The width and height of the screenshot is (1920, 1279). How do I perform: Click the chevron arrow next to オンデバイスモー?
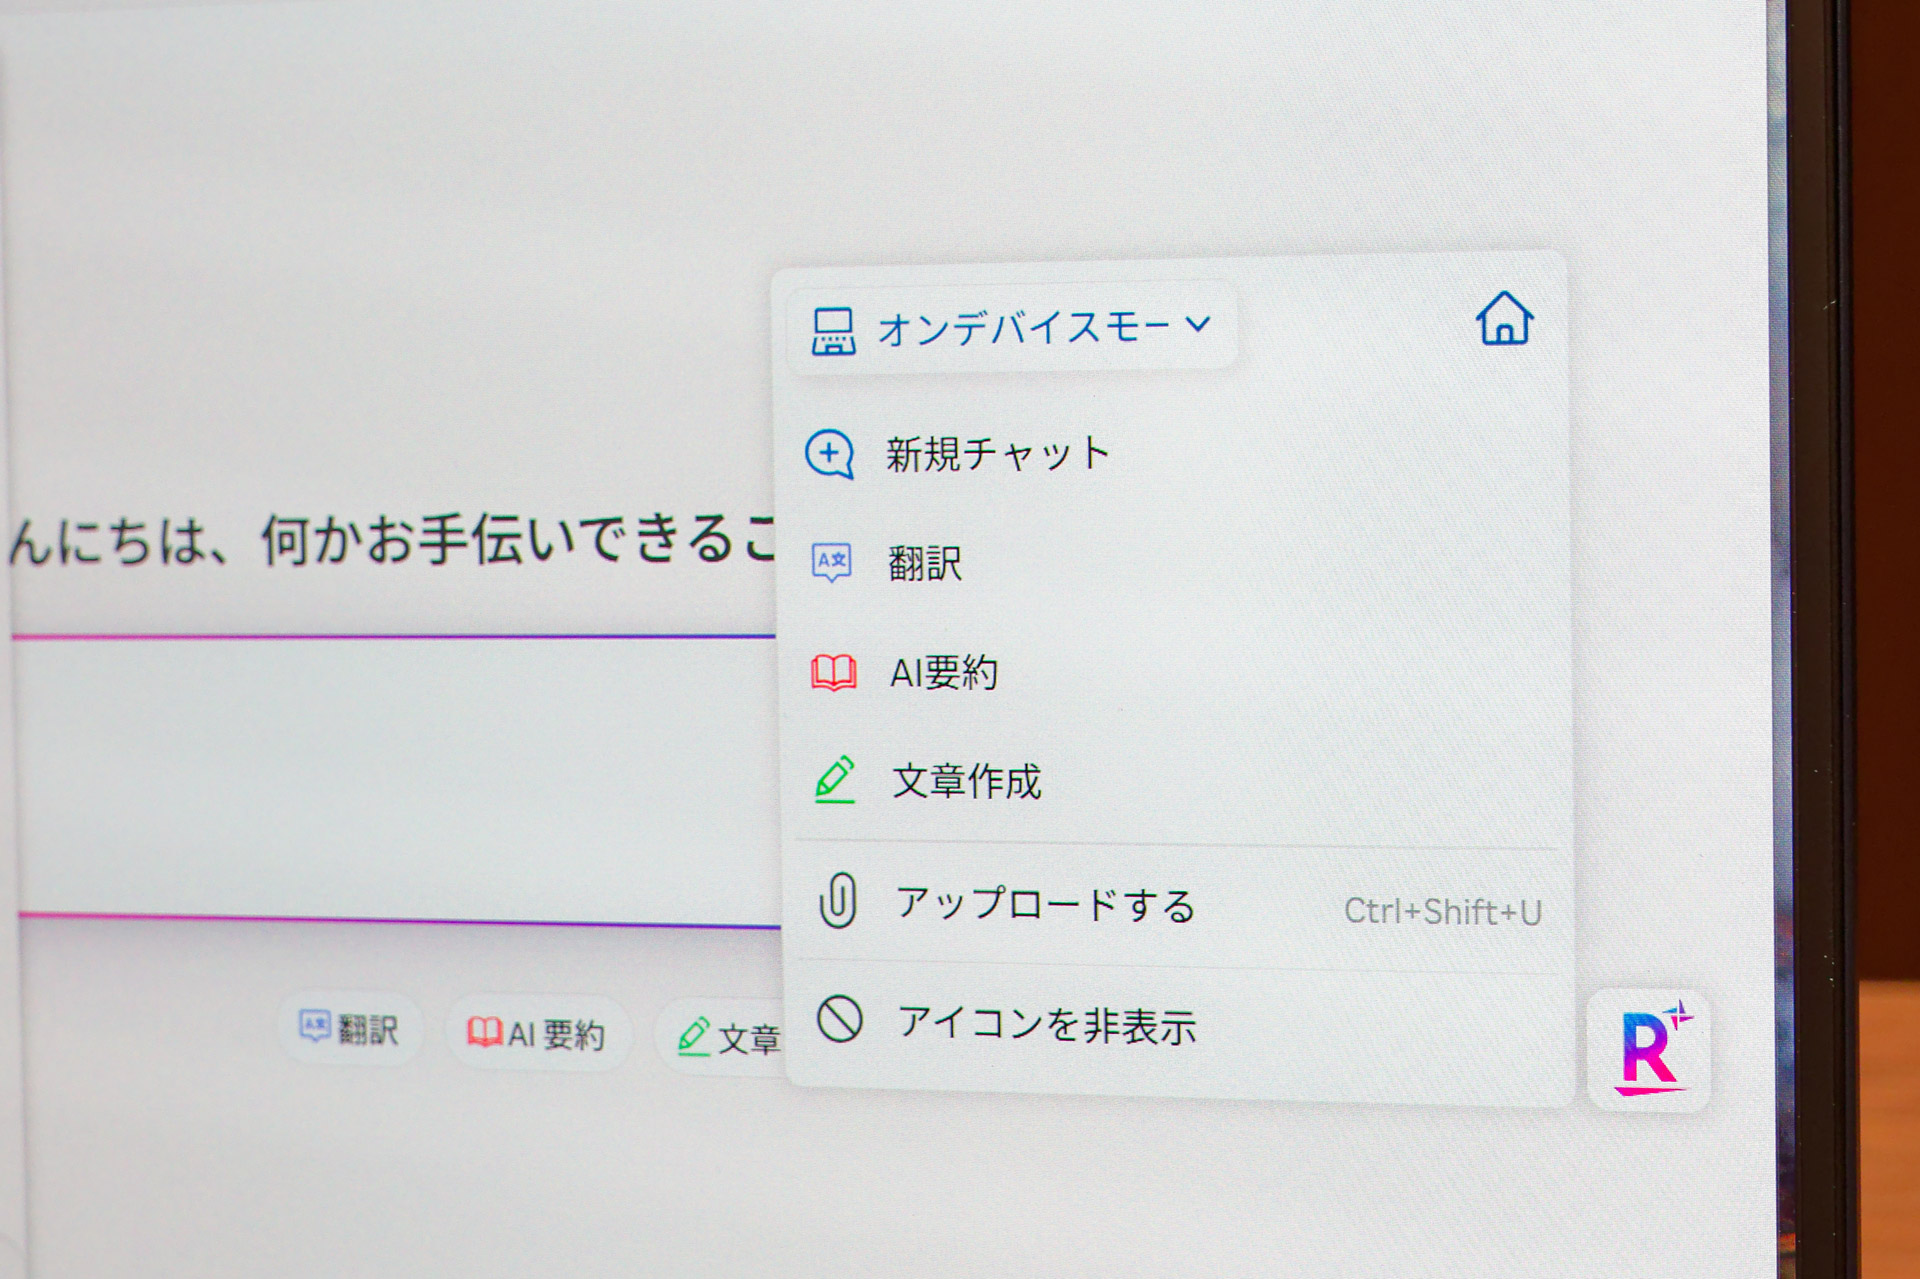click(1199, 324)
